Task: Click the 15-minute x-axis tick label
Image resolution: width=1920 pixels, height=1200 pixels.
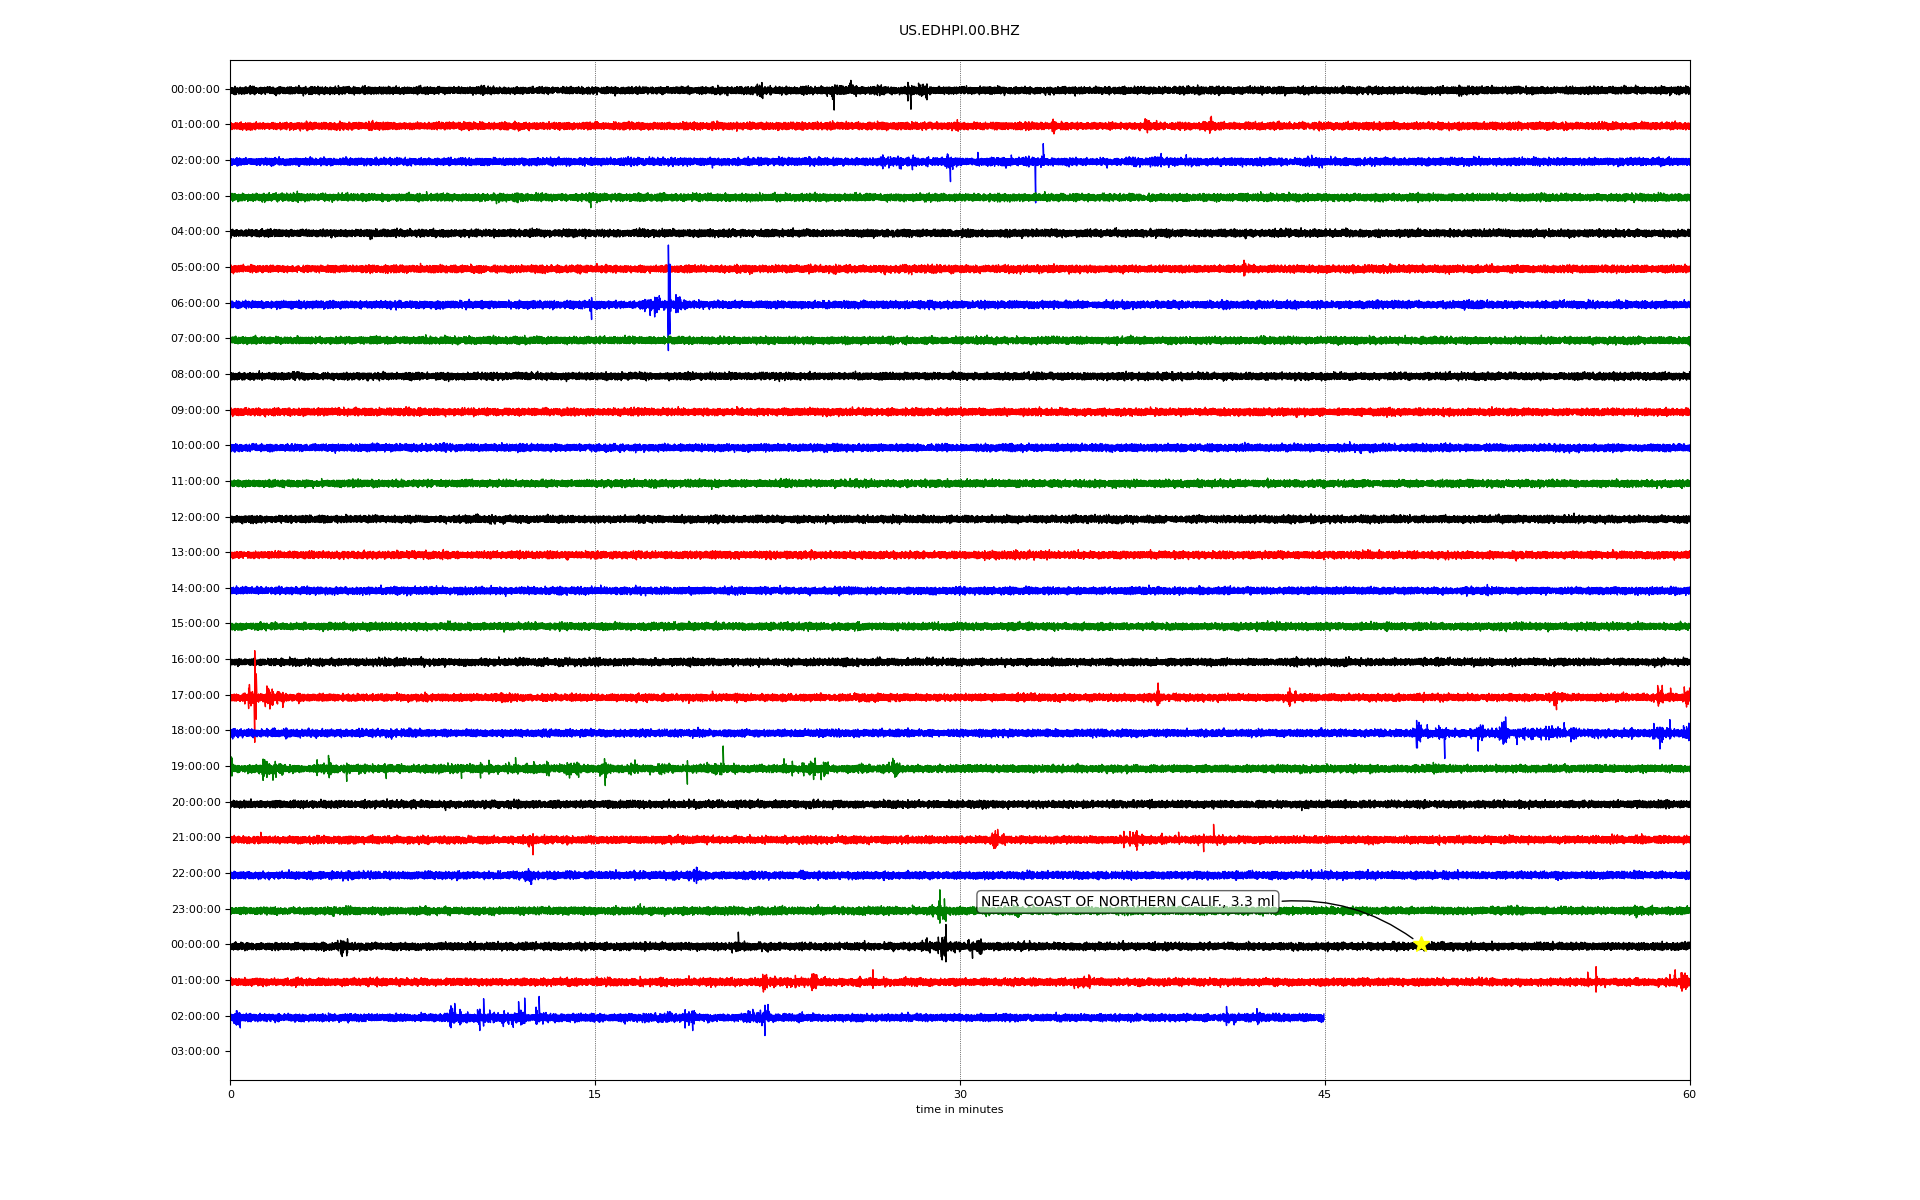Action: coord(595,1094)
